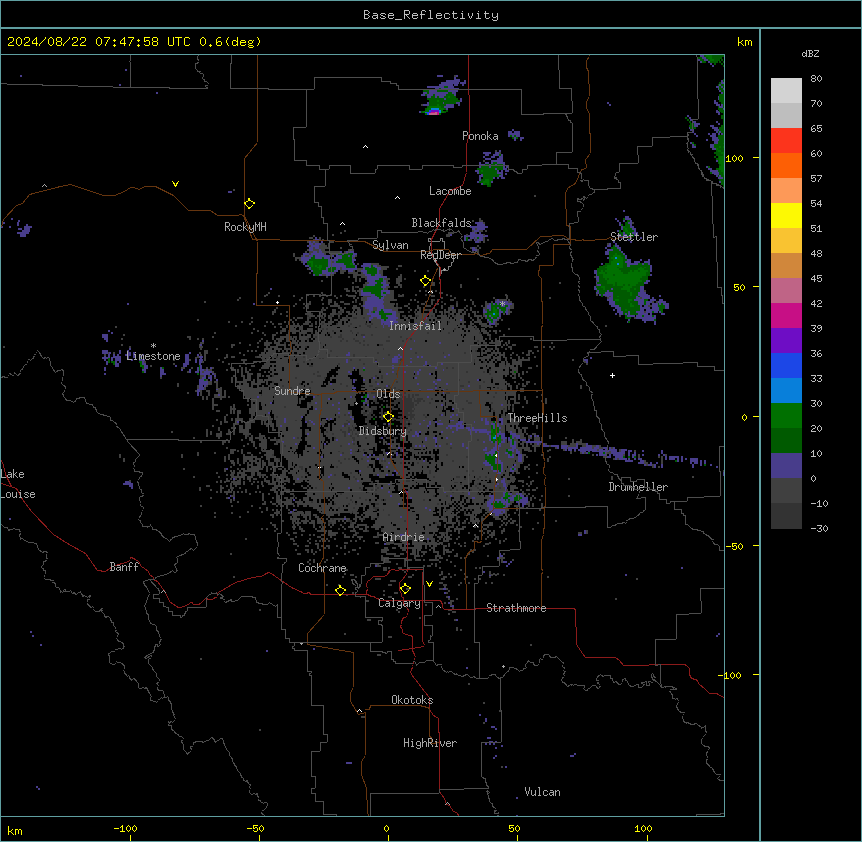Select the magenta-core storm cell north of Ponoka

pos(443,97)
